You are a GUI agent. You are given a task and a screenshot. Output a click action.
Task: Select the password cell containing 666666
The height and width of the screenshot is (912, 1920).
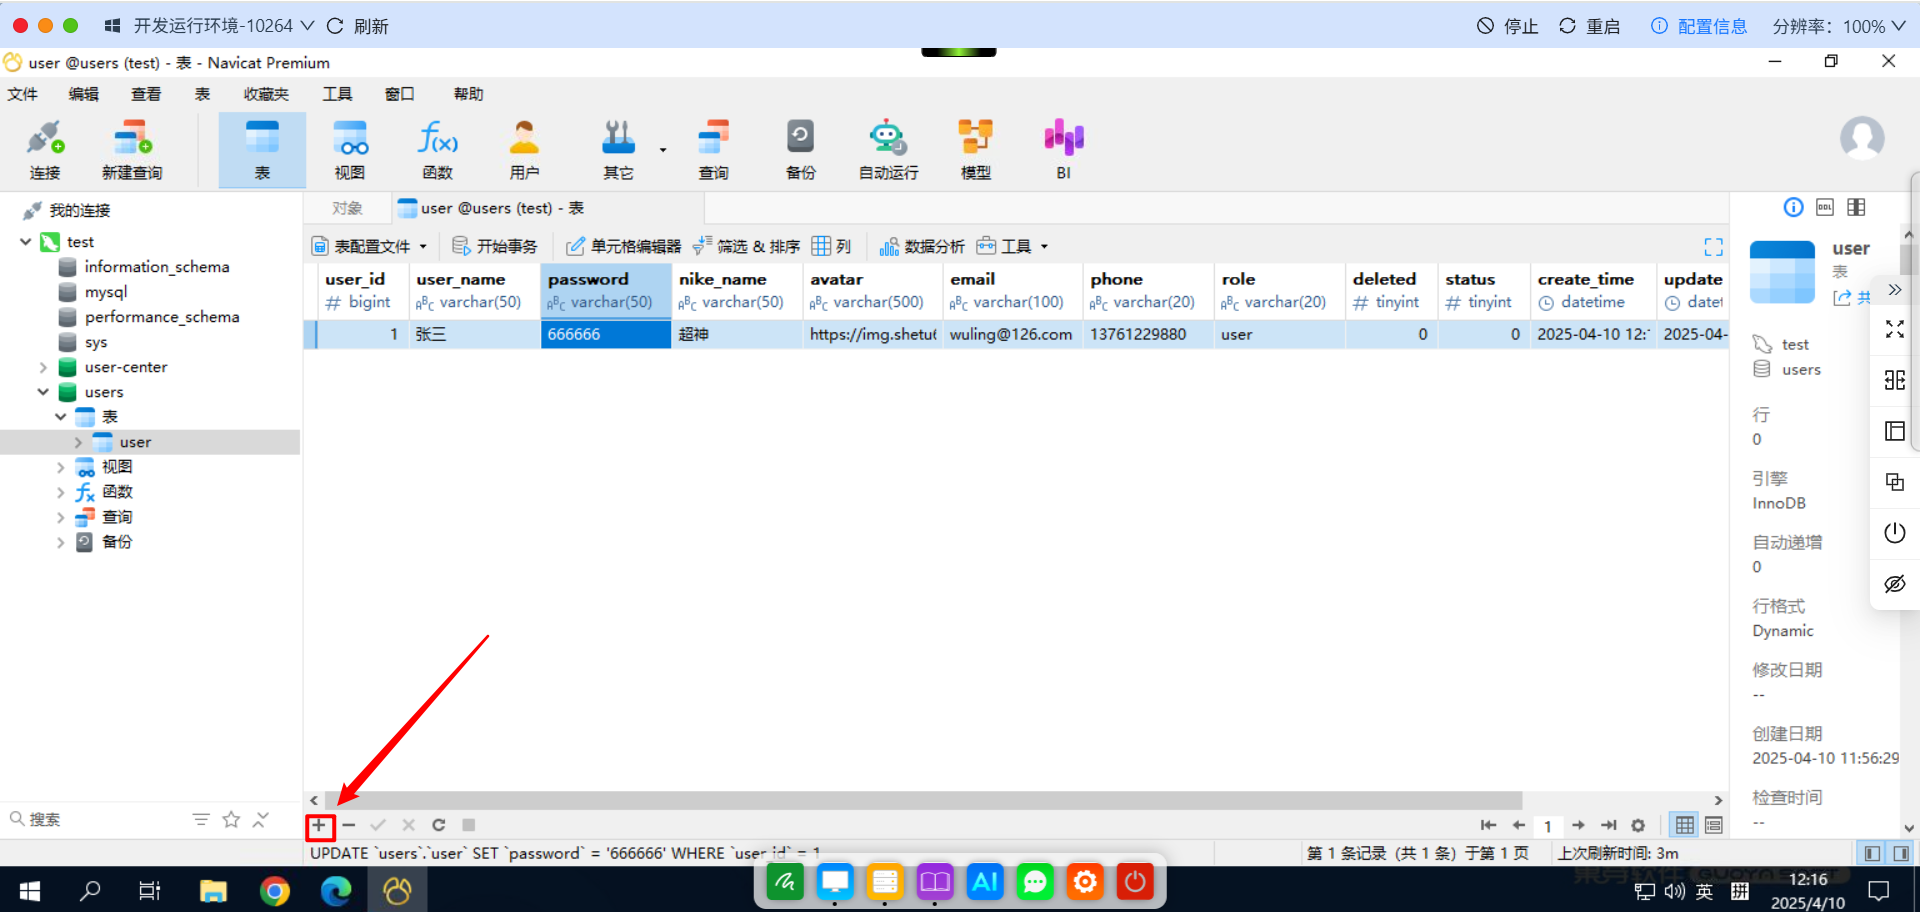pos(605,334)
